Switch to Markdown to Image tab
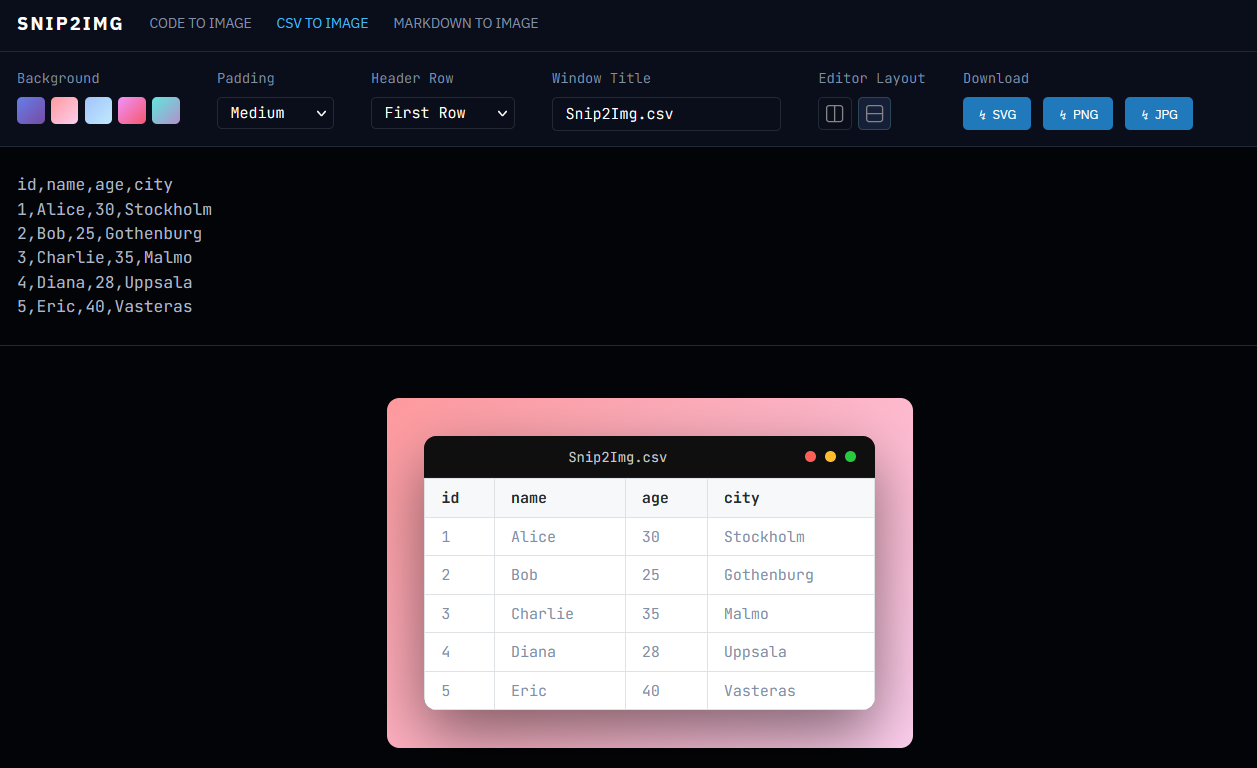1257x768 pixels. click(465, 23)
